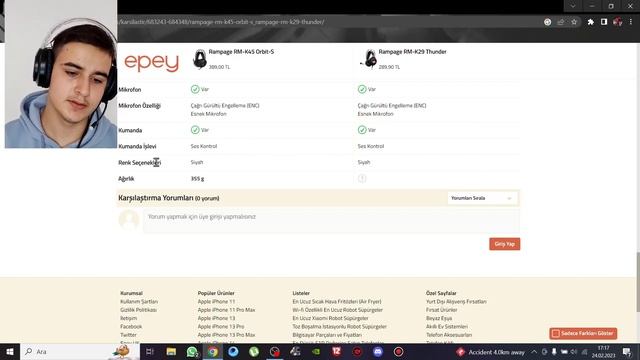
Task: Click the Giriş Yap button
Action: click(504, 244)
